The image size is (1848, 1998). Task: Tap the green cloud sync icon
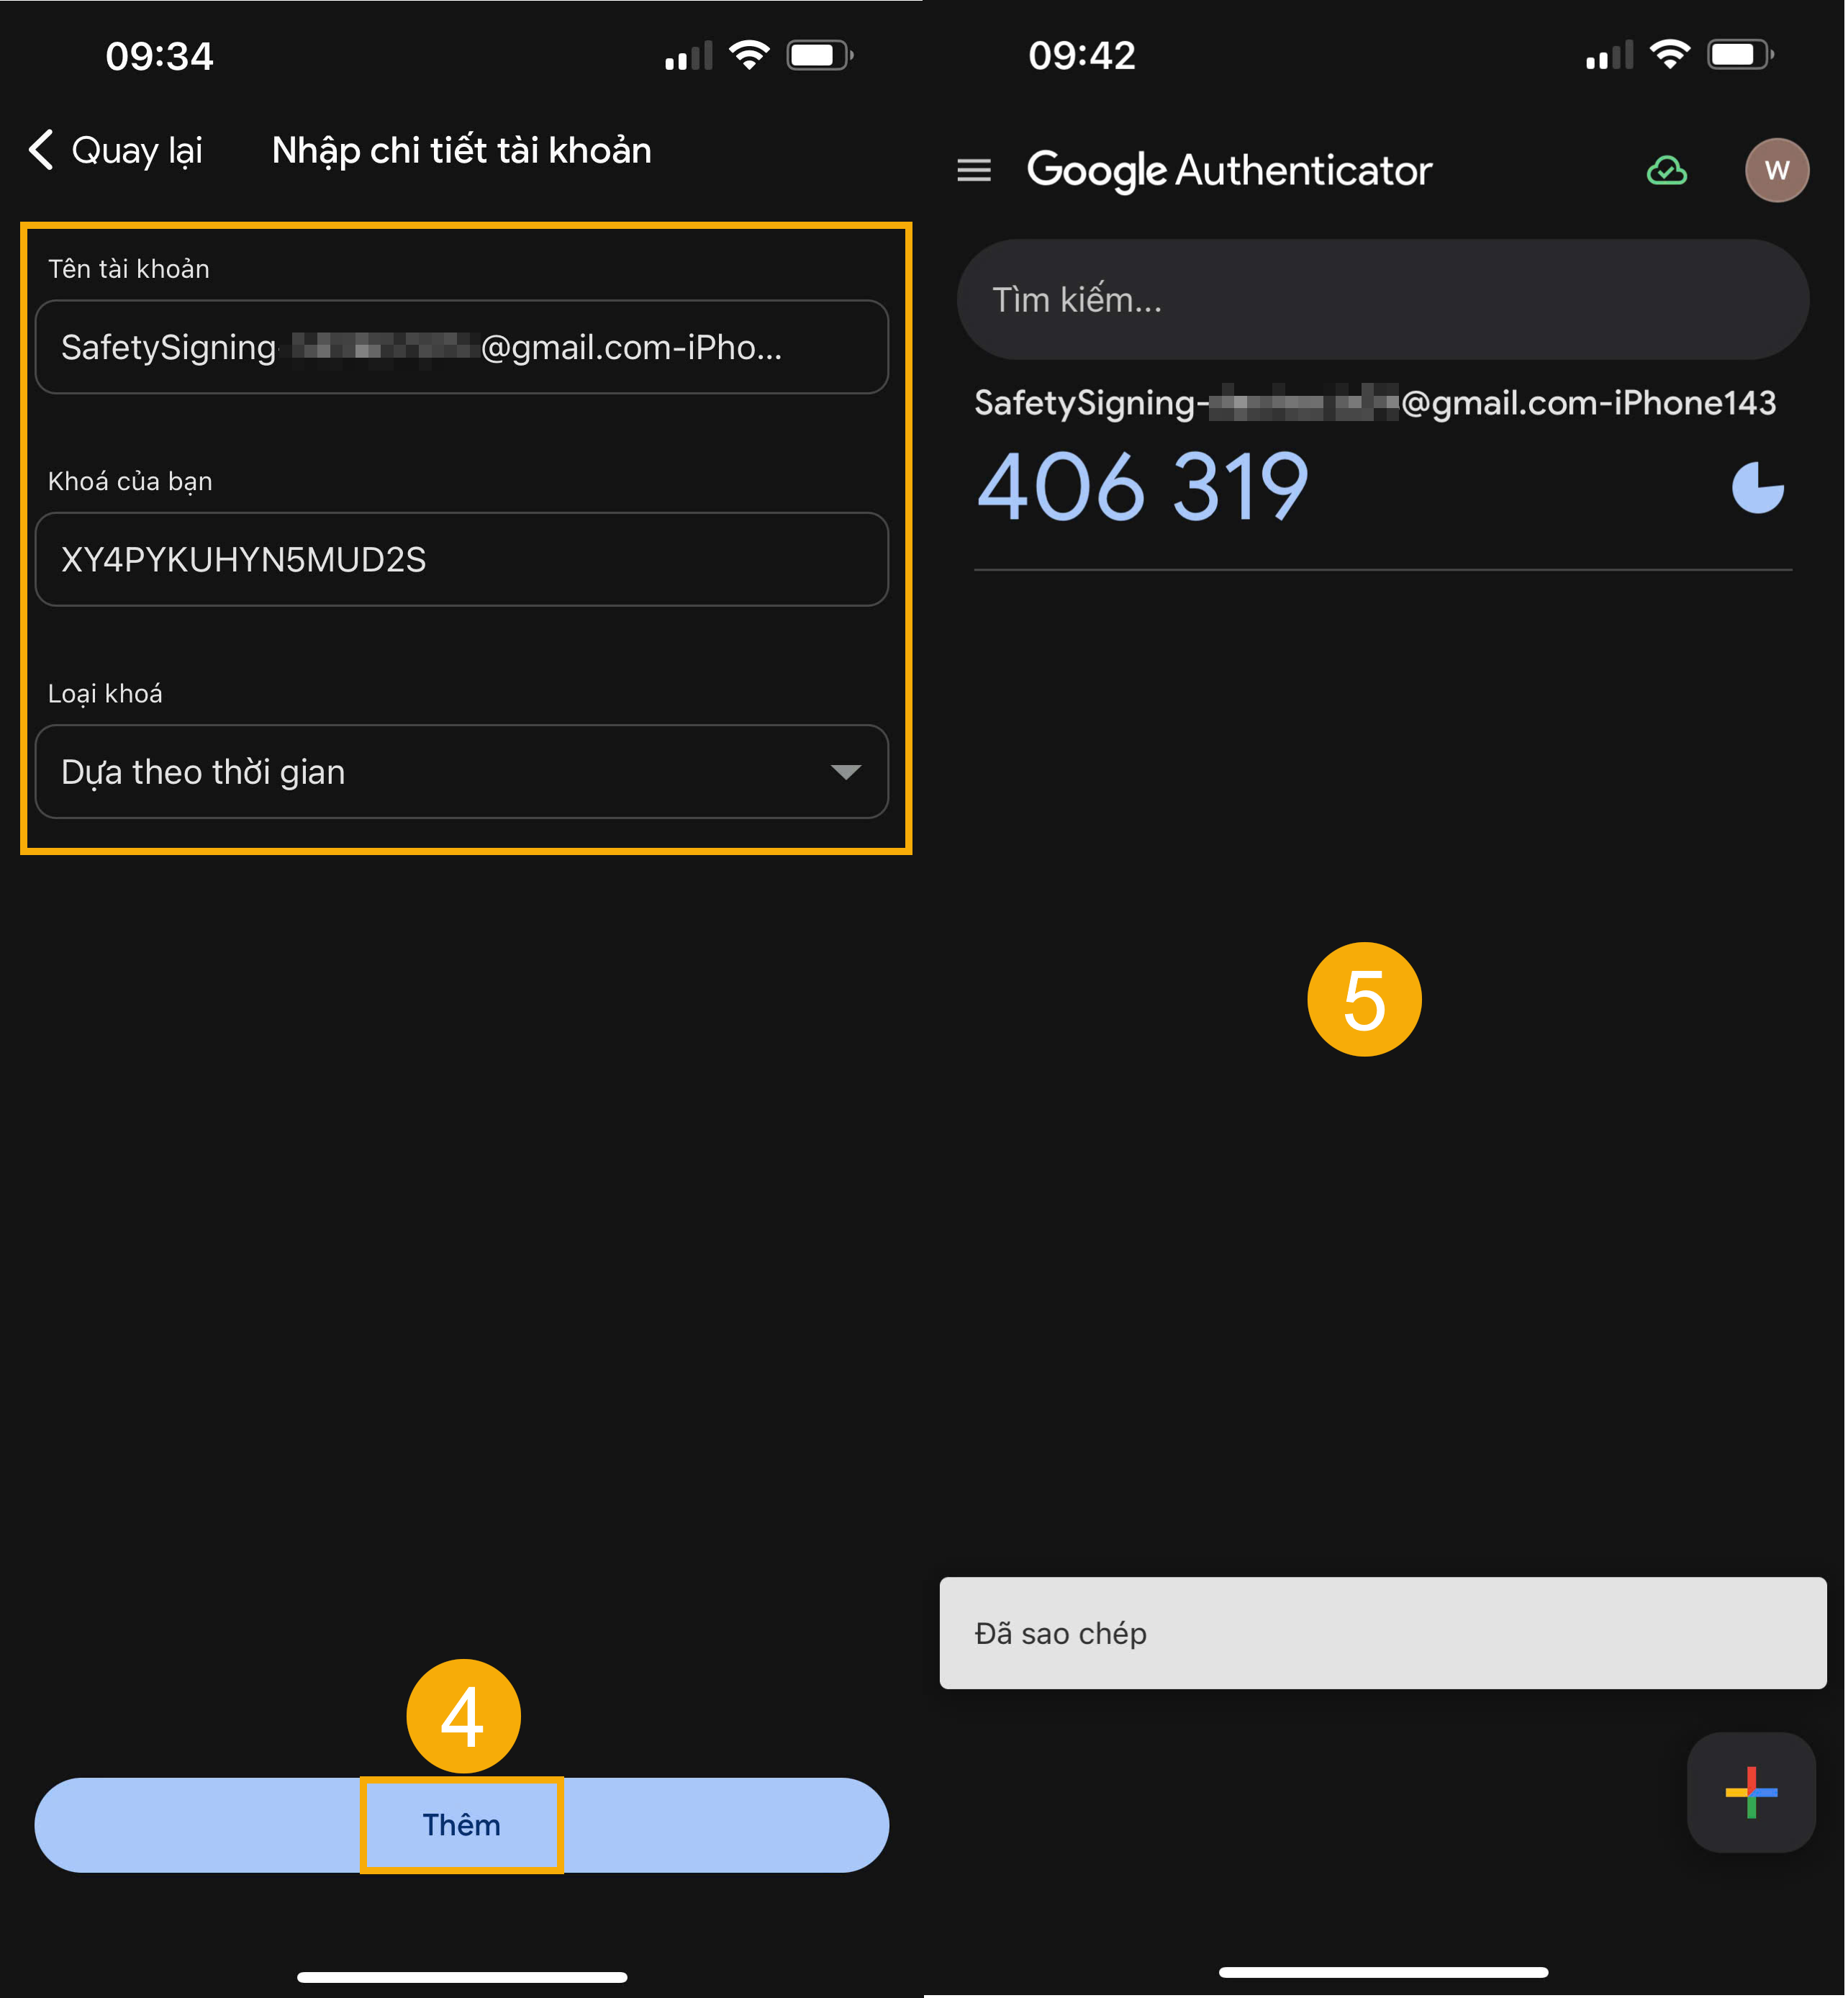pyautogui.click(x=1666, y=171)
